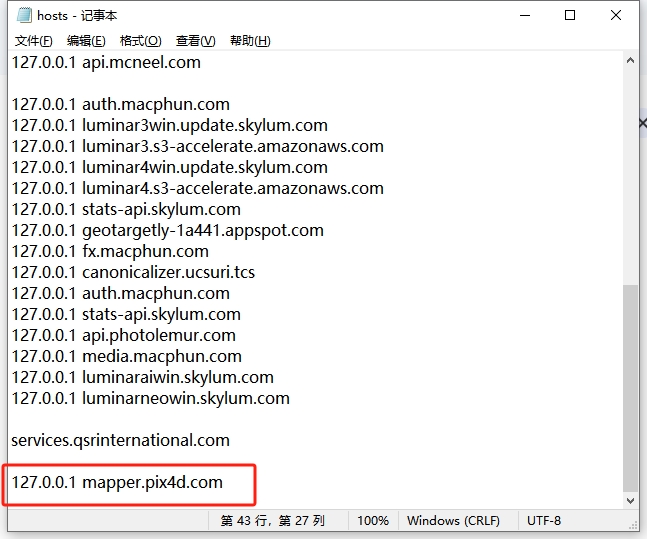Click the line canonicalizer.ucsuri.tcs
Viewport: 647px width, 539px height.
[133, 272]
